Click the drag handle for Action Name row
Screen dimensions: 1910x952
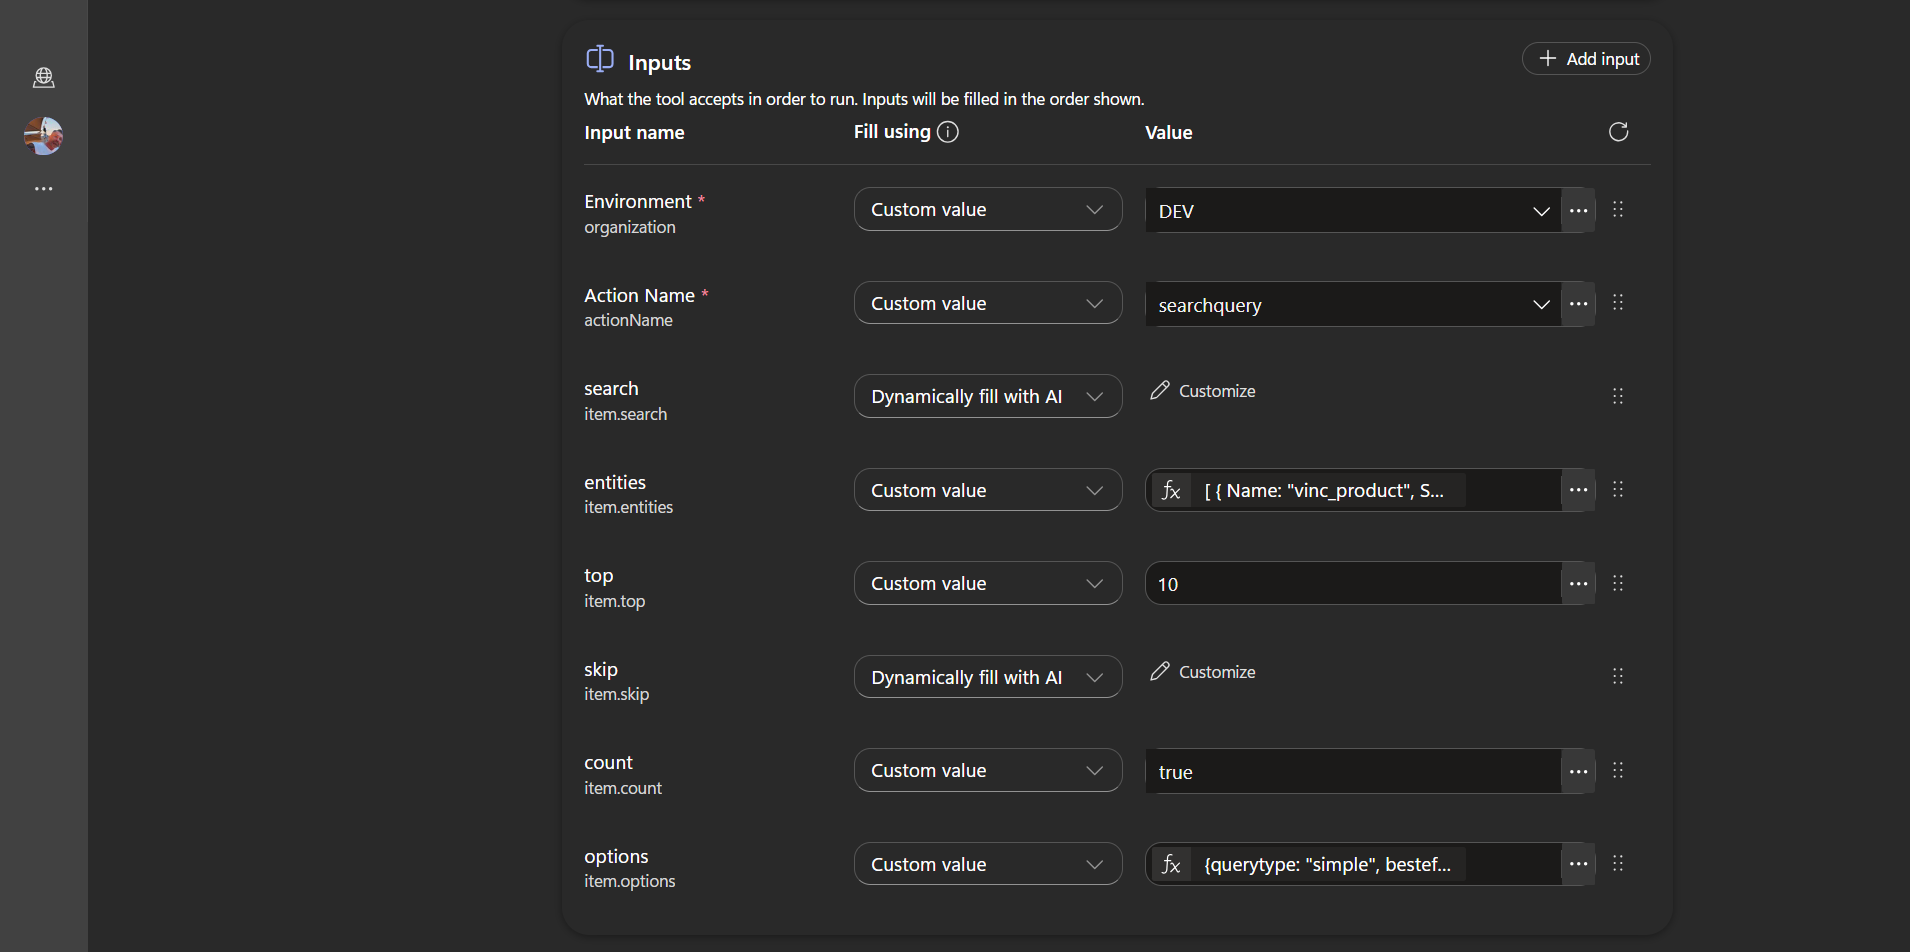(x=1618, y=302)
